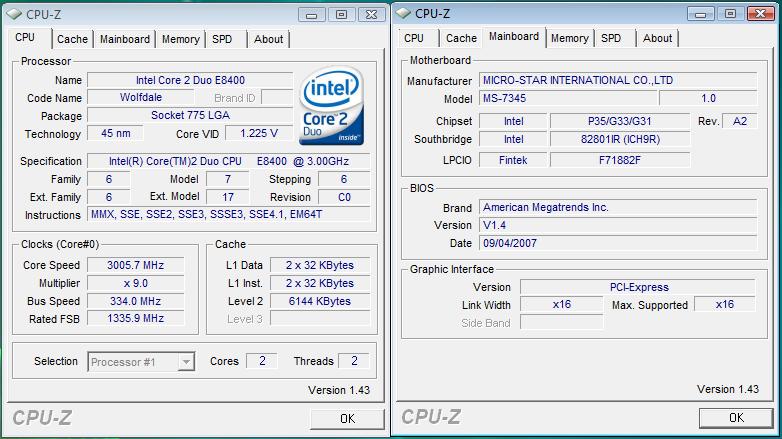Maximize the left CPU-Z window
Image resolution: width=782 pixels, height=439 pixels.
point(341,15)
